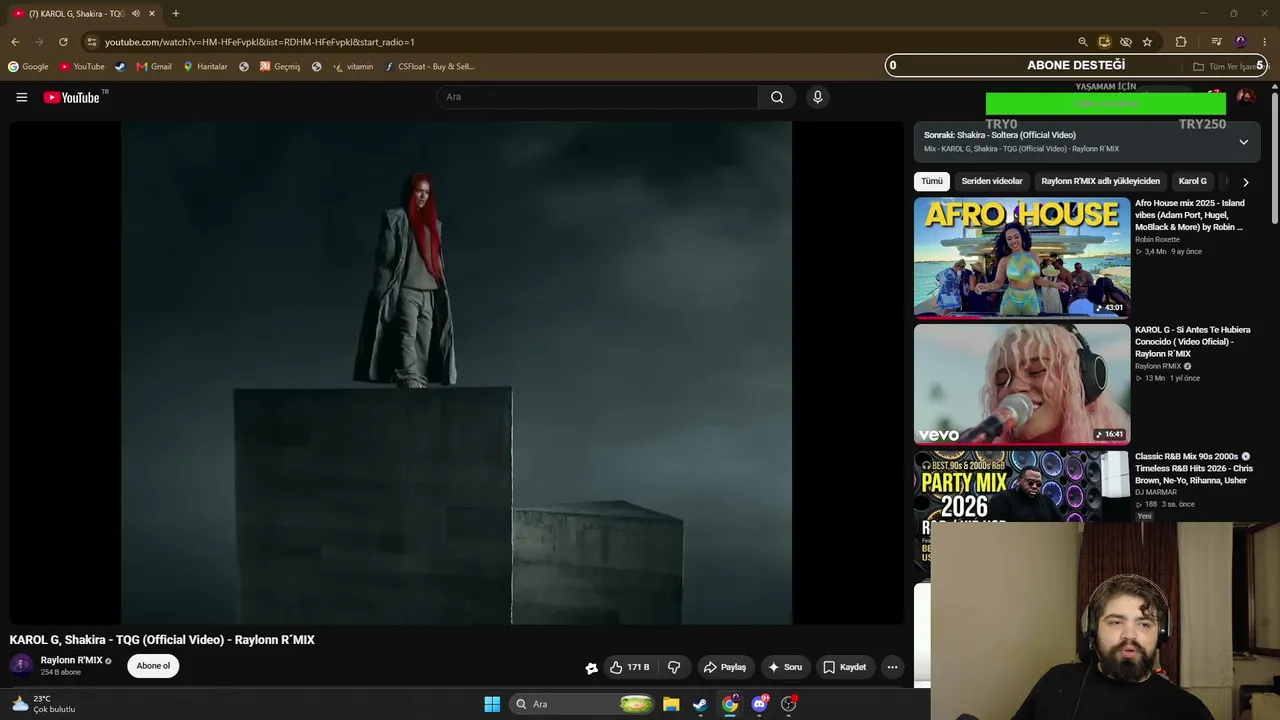This screenshot has height=720, width=1280.
Task: Open the Afro House mix 2025 video title
Action: pos(1190,215)
